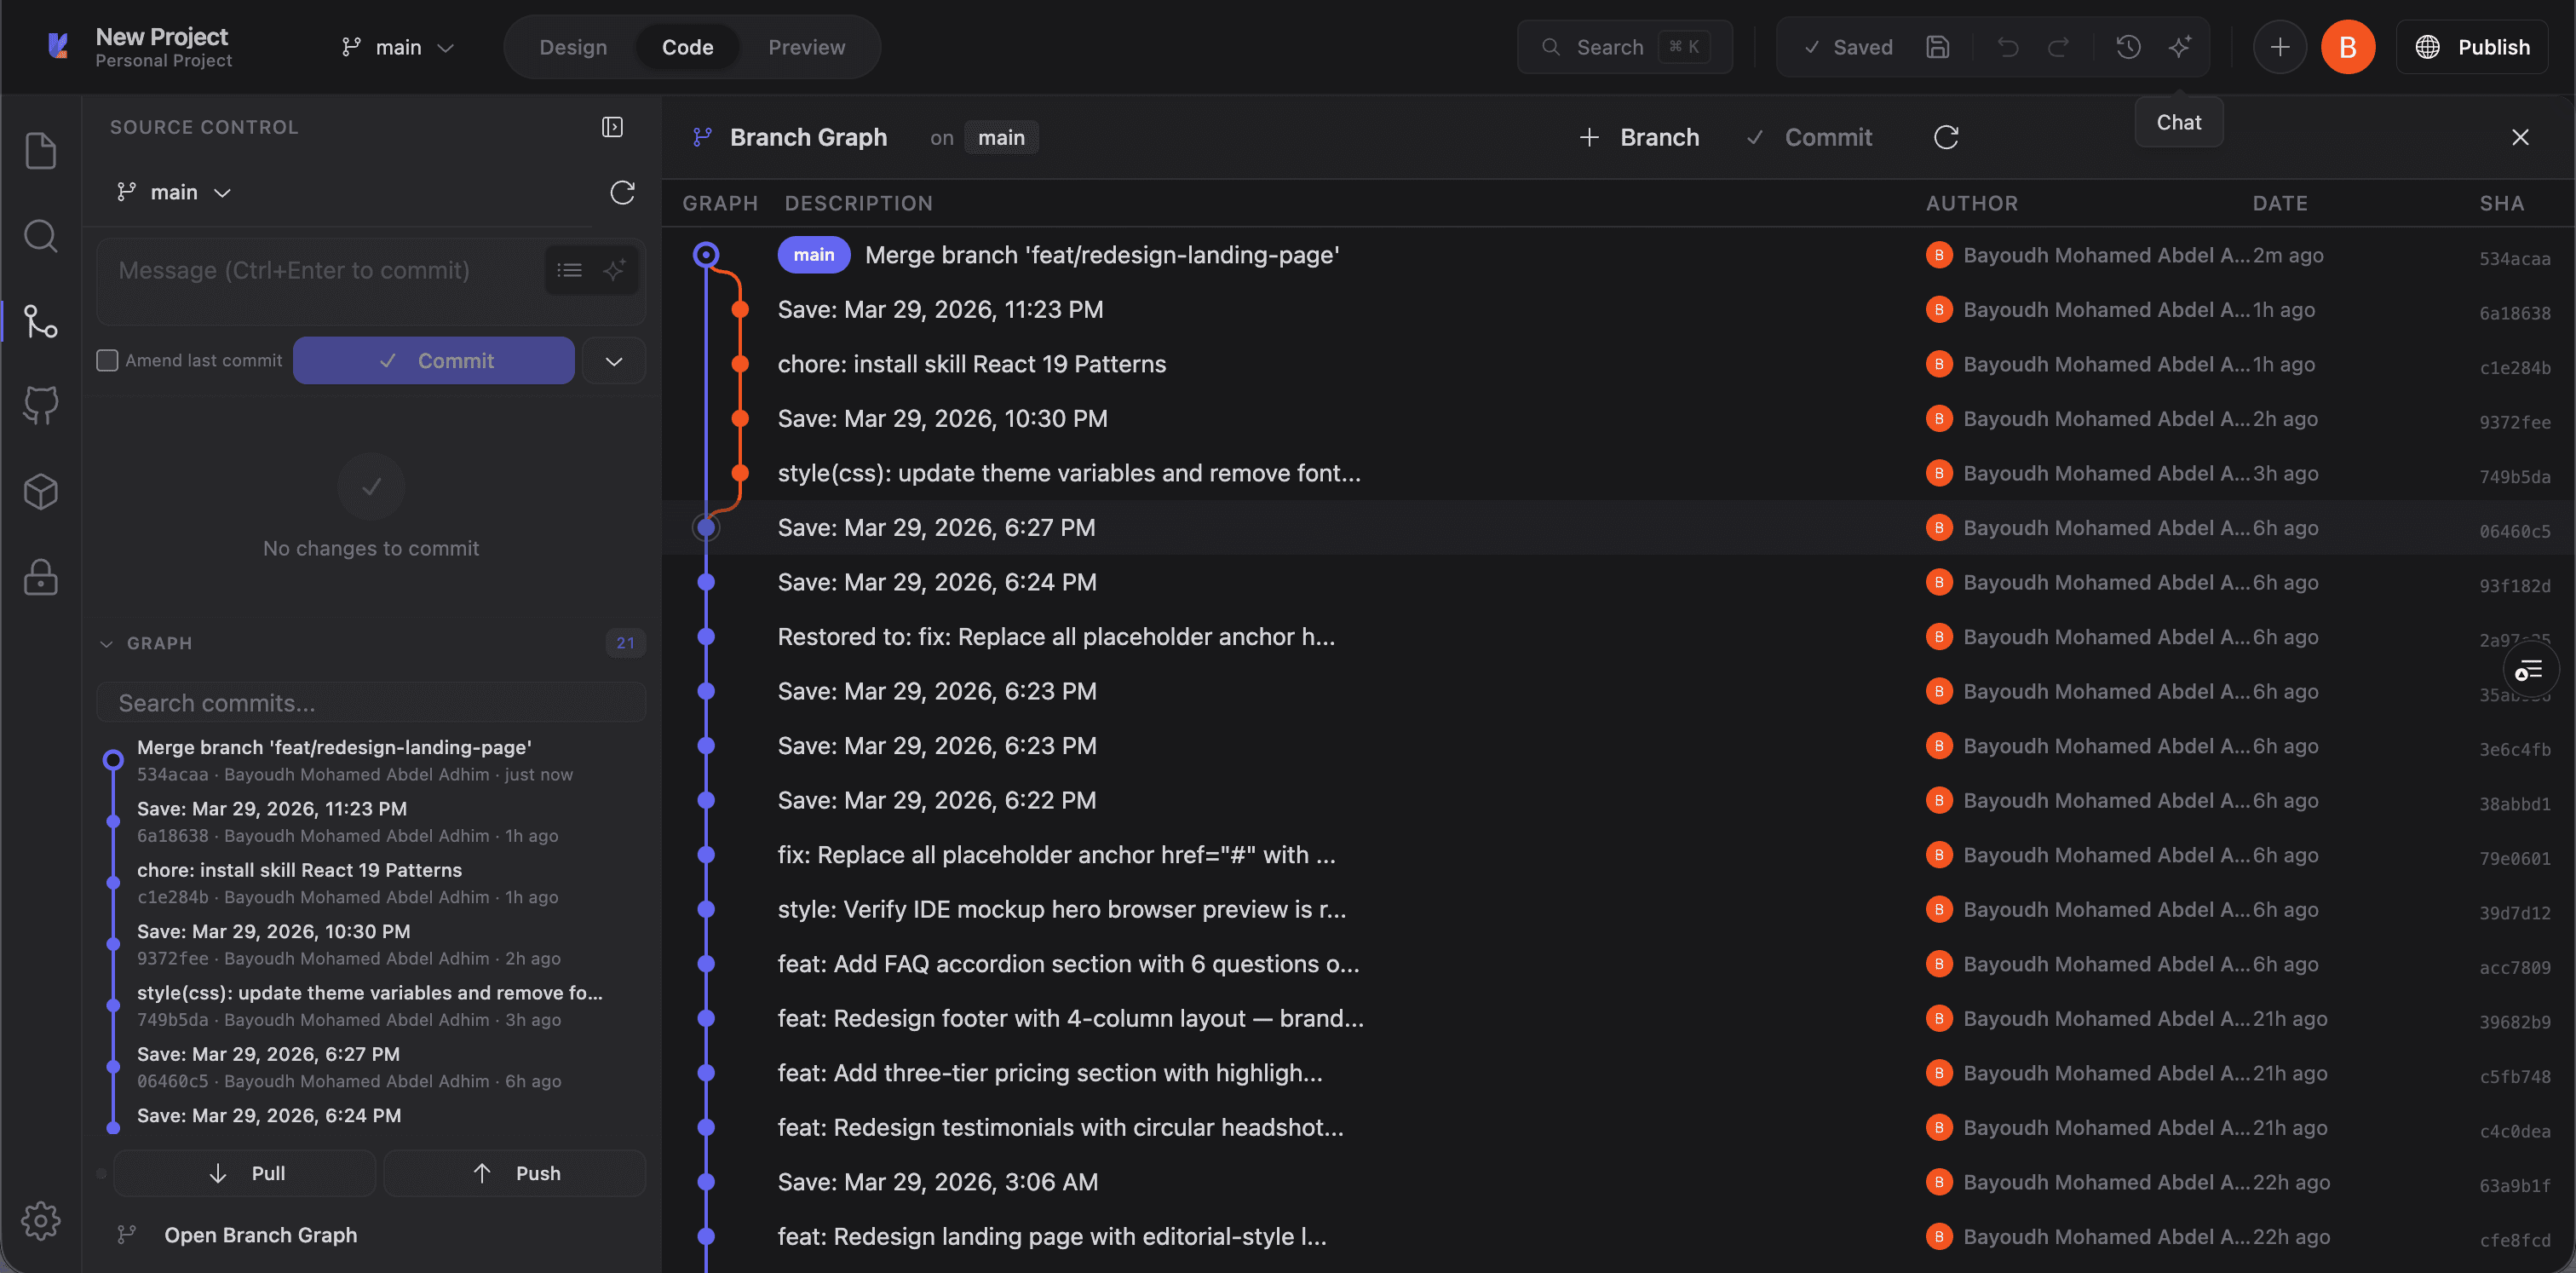
Task: Click the app logo icon
Action: tap(58, 46)
